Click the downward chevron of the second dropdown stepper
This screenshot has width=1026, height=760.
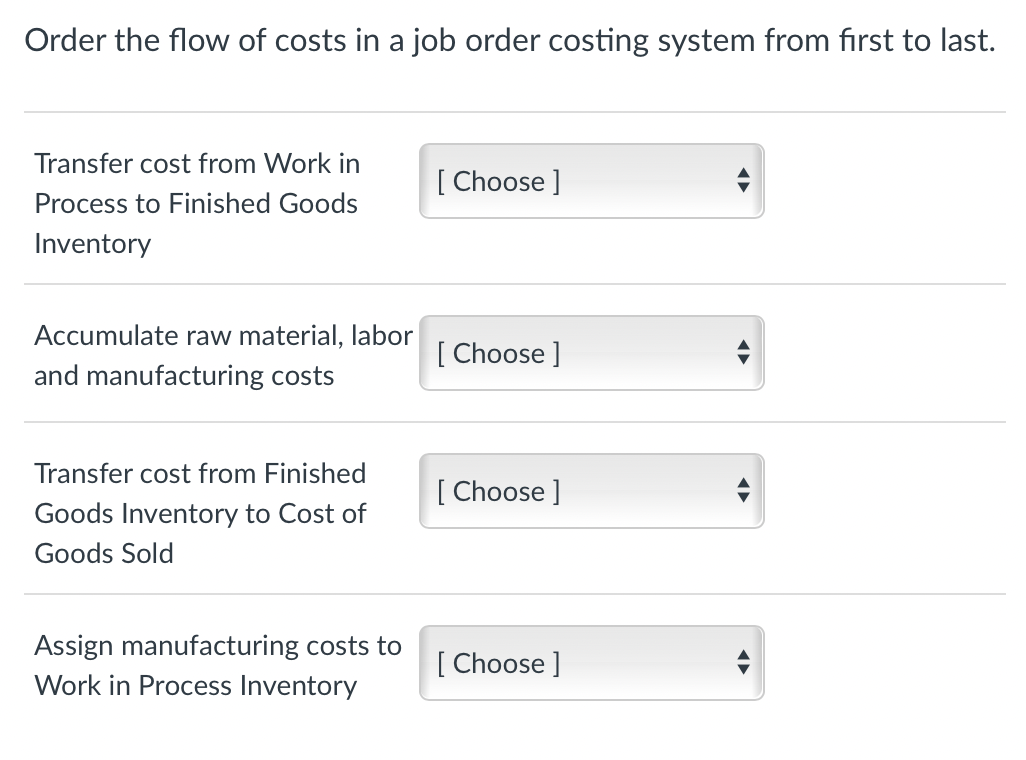pos(743,360)
